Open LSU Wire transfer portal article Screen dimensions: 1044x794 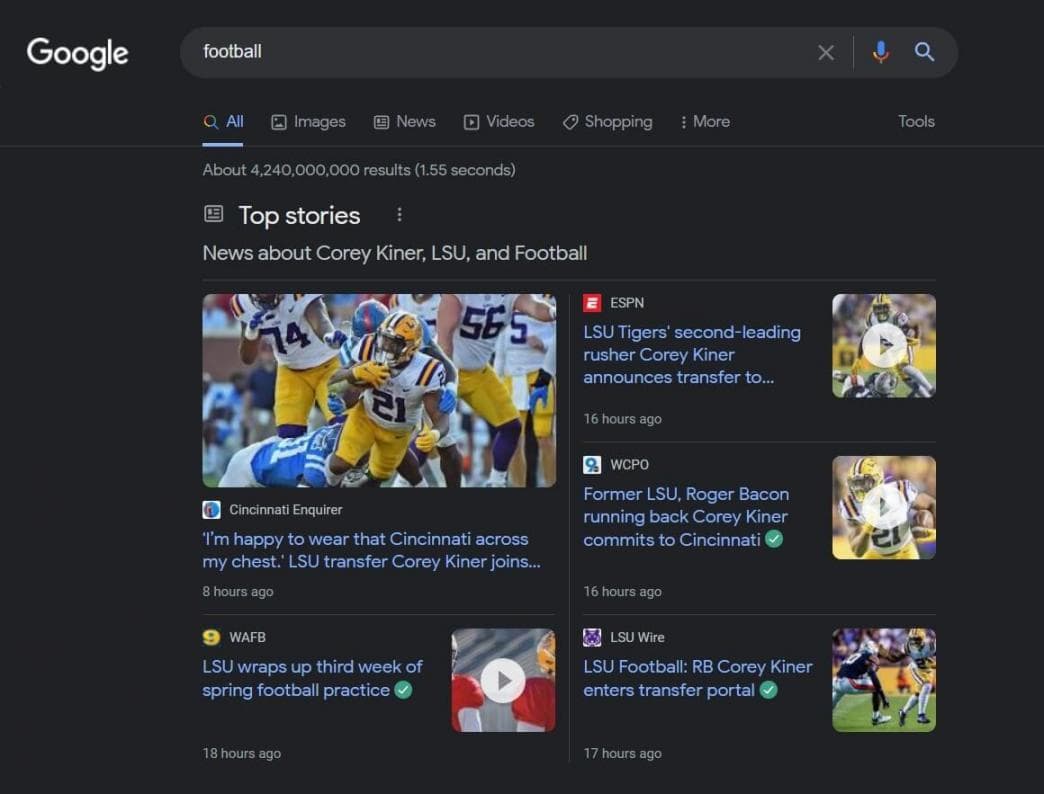pos(697,678)
